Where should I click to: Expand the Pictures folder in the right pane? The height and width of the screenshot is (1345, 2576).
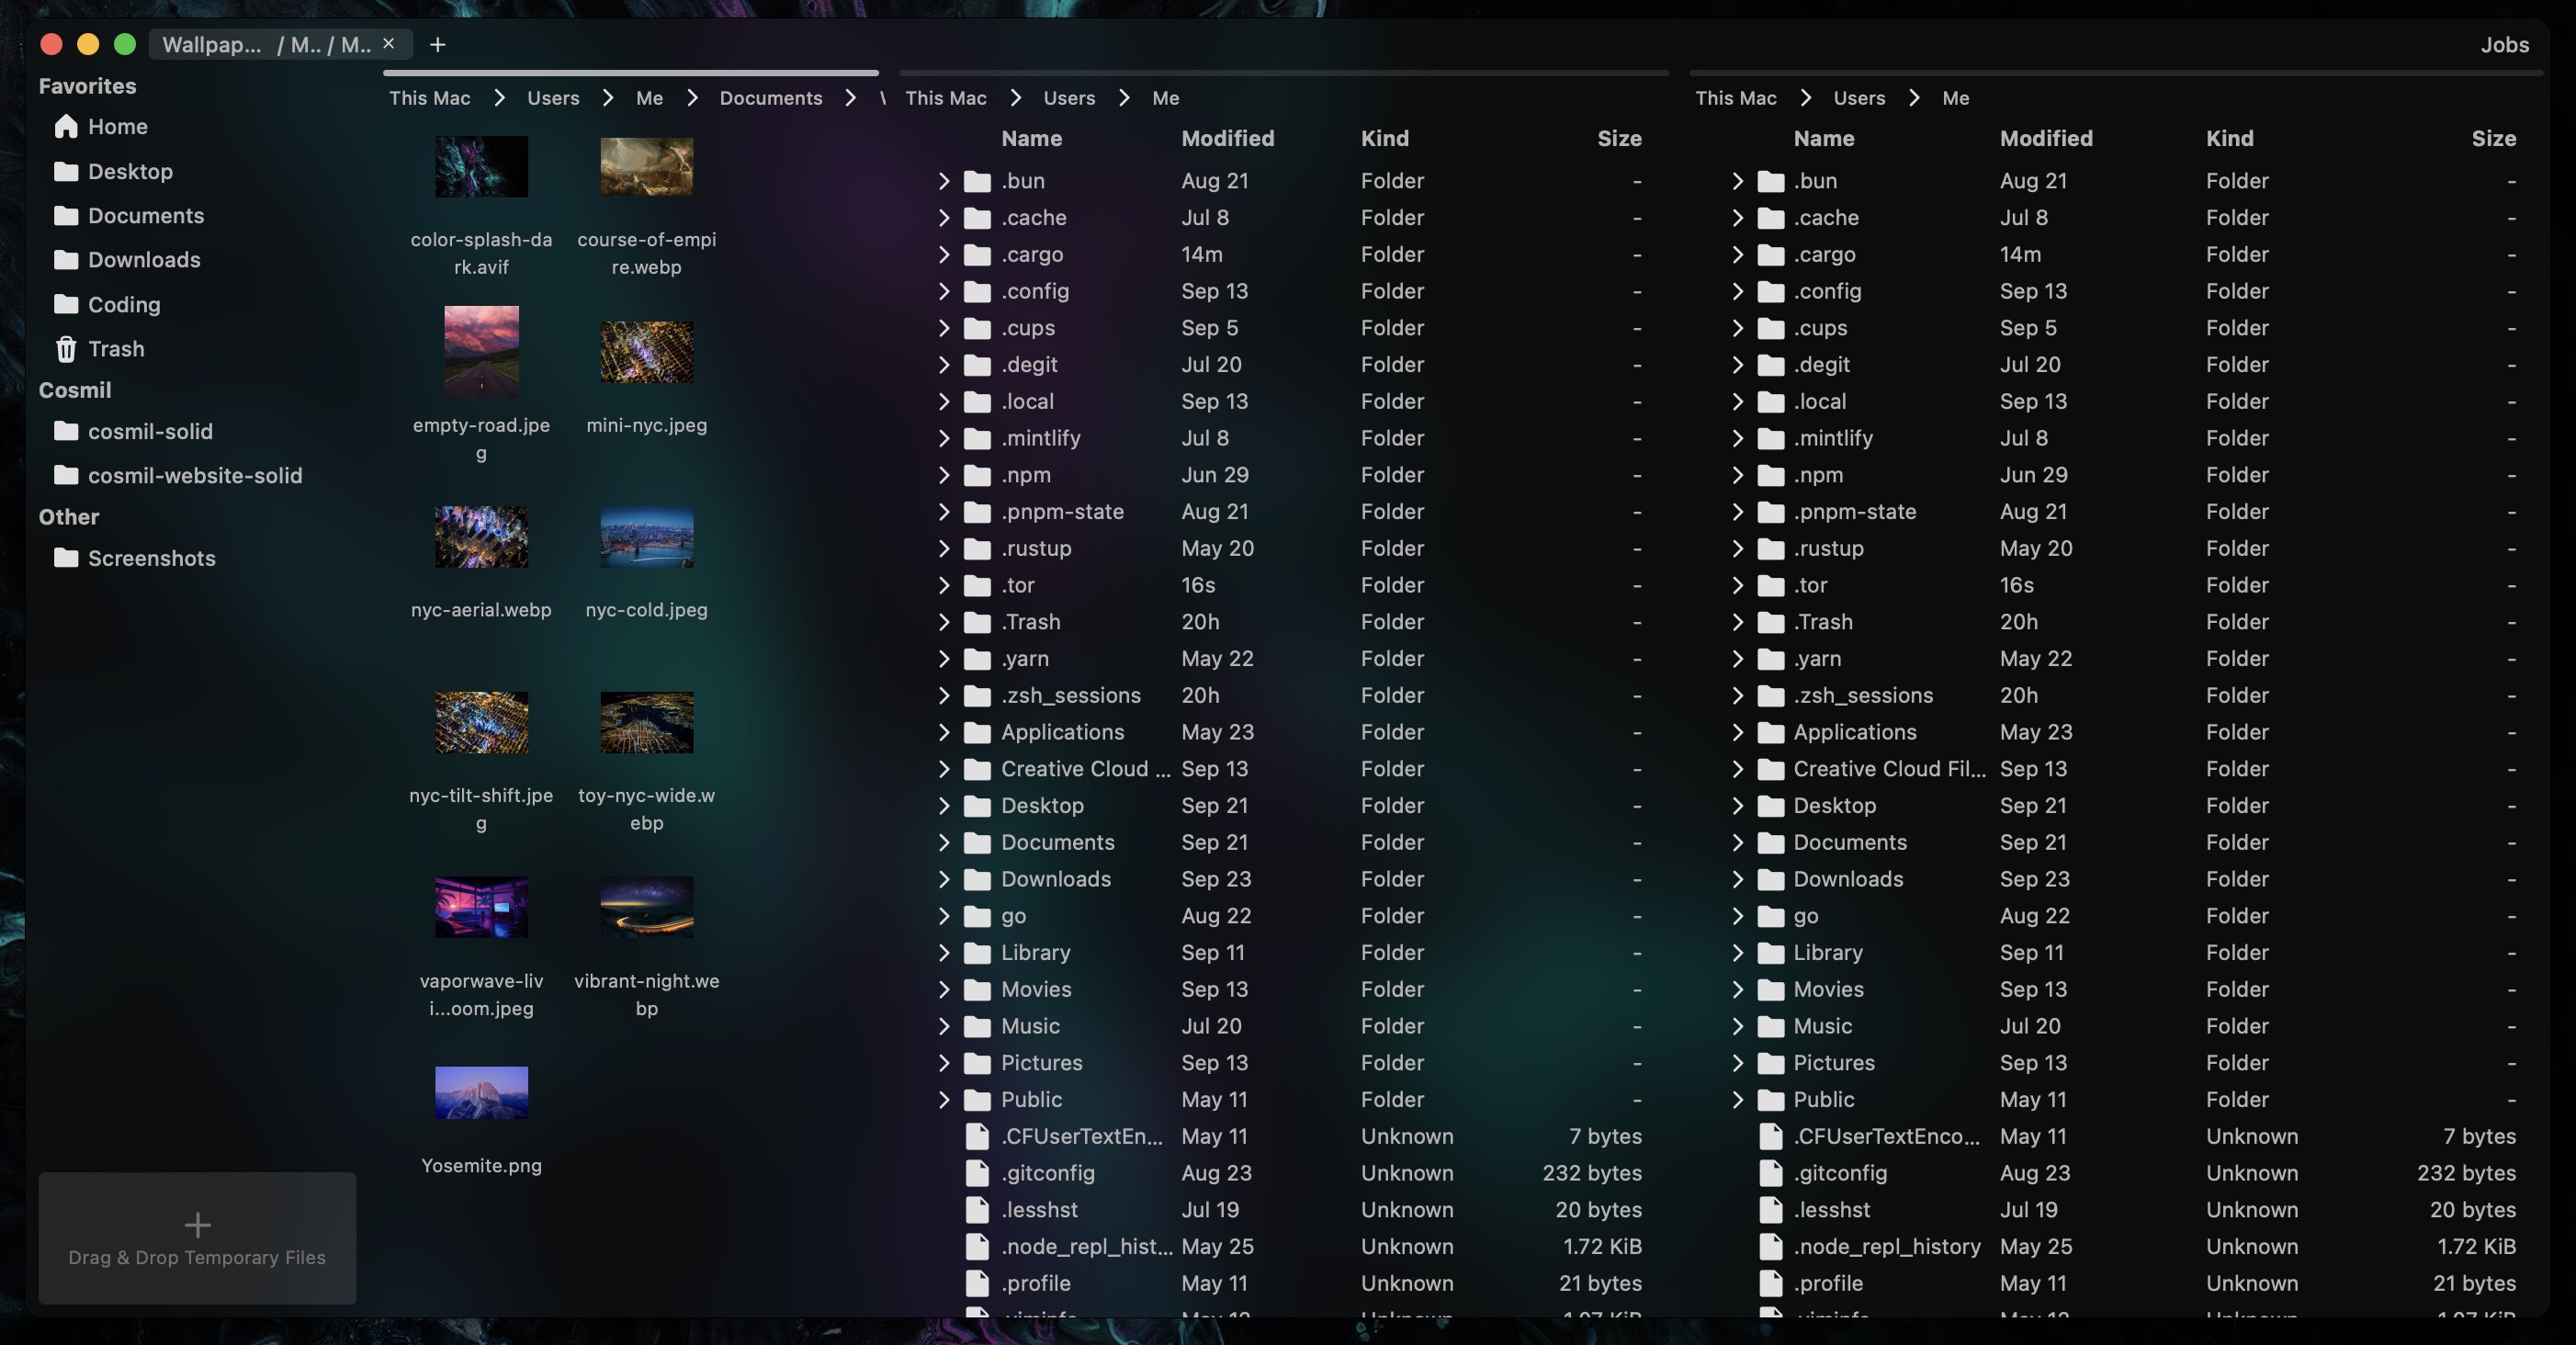pos(1737,1063)
